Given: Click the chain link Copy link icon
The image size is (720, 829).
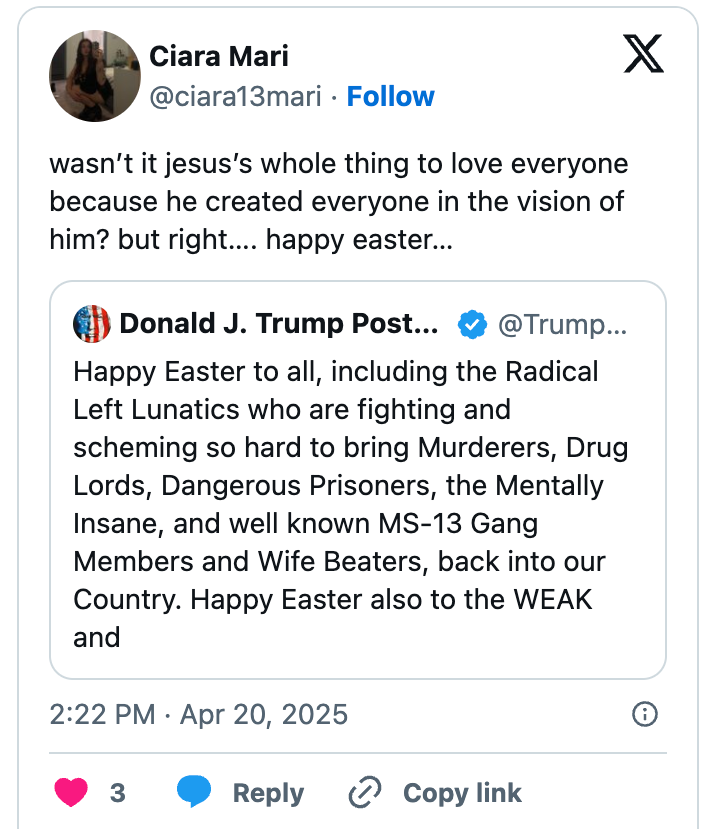Looking at the screenshot, I should tap(364, 792).
